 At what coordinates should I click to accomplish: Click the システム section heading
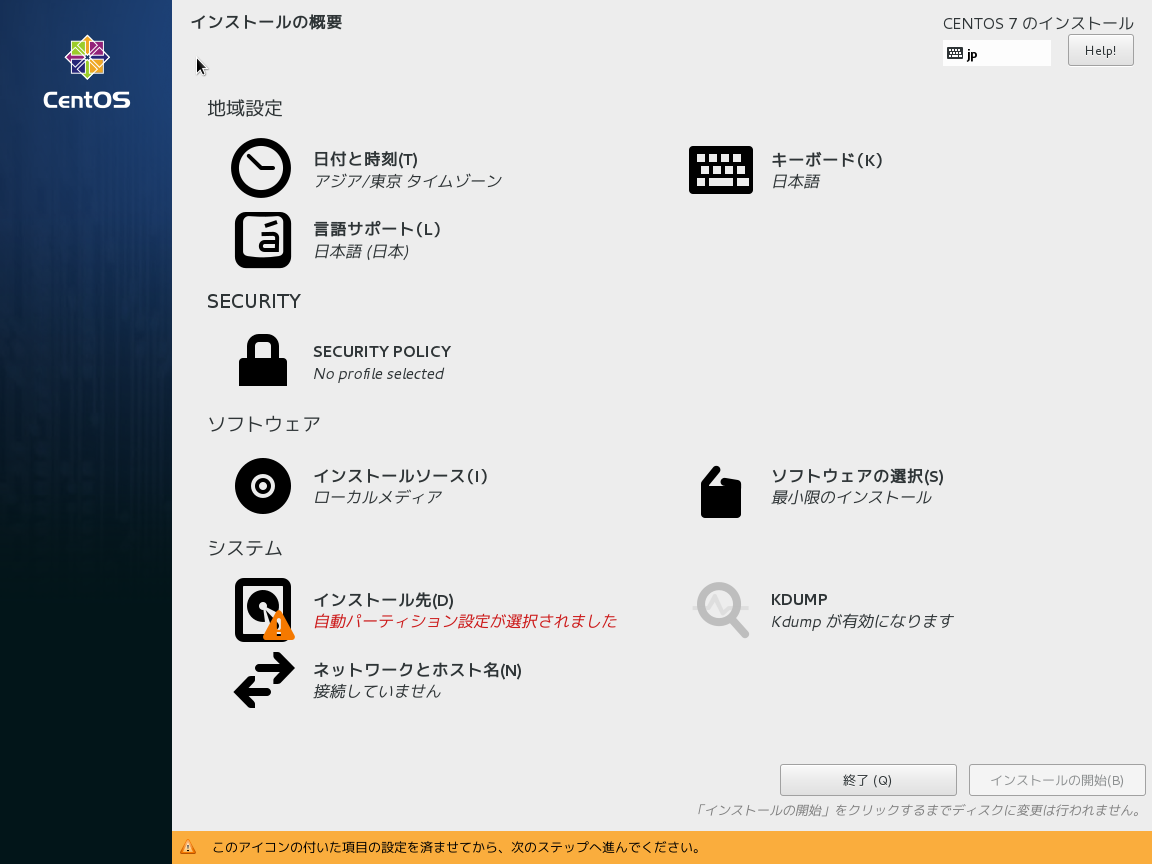point(245,548)
